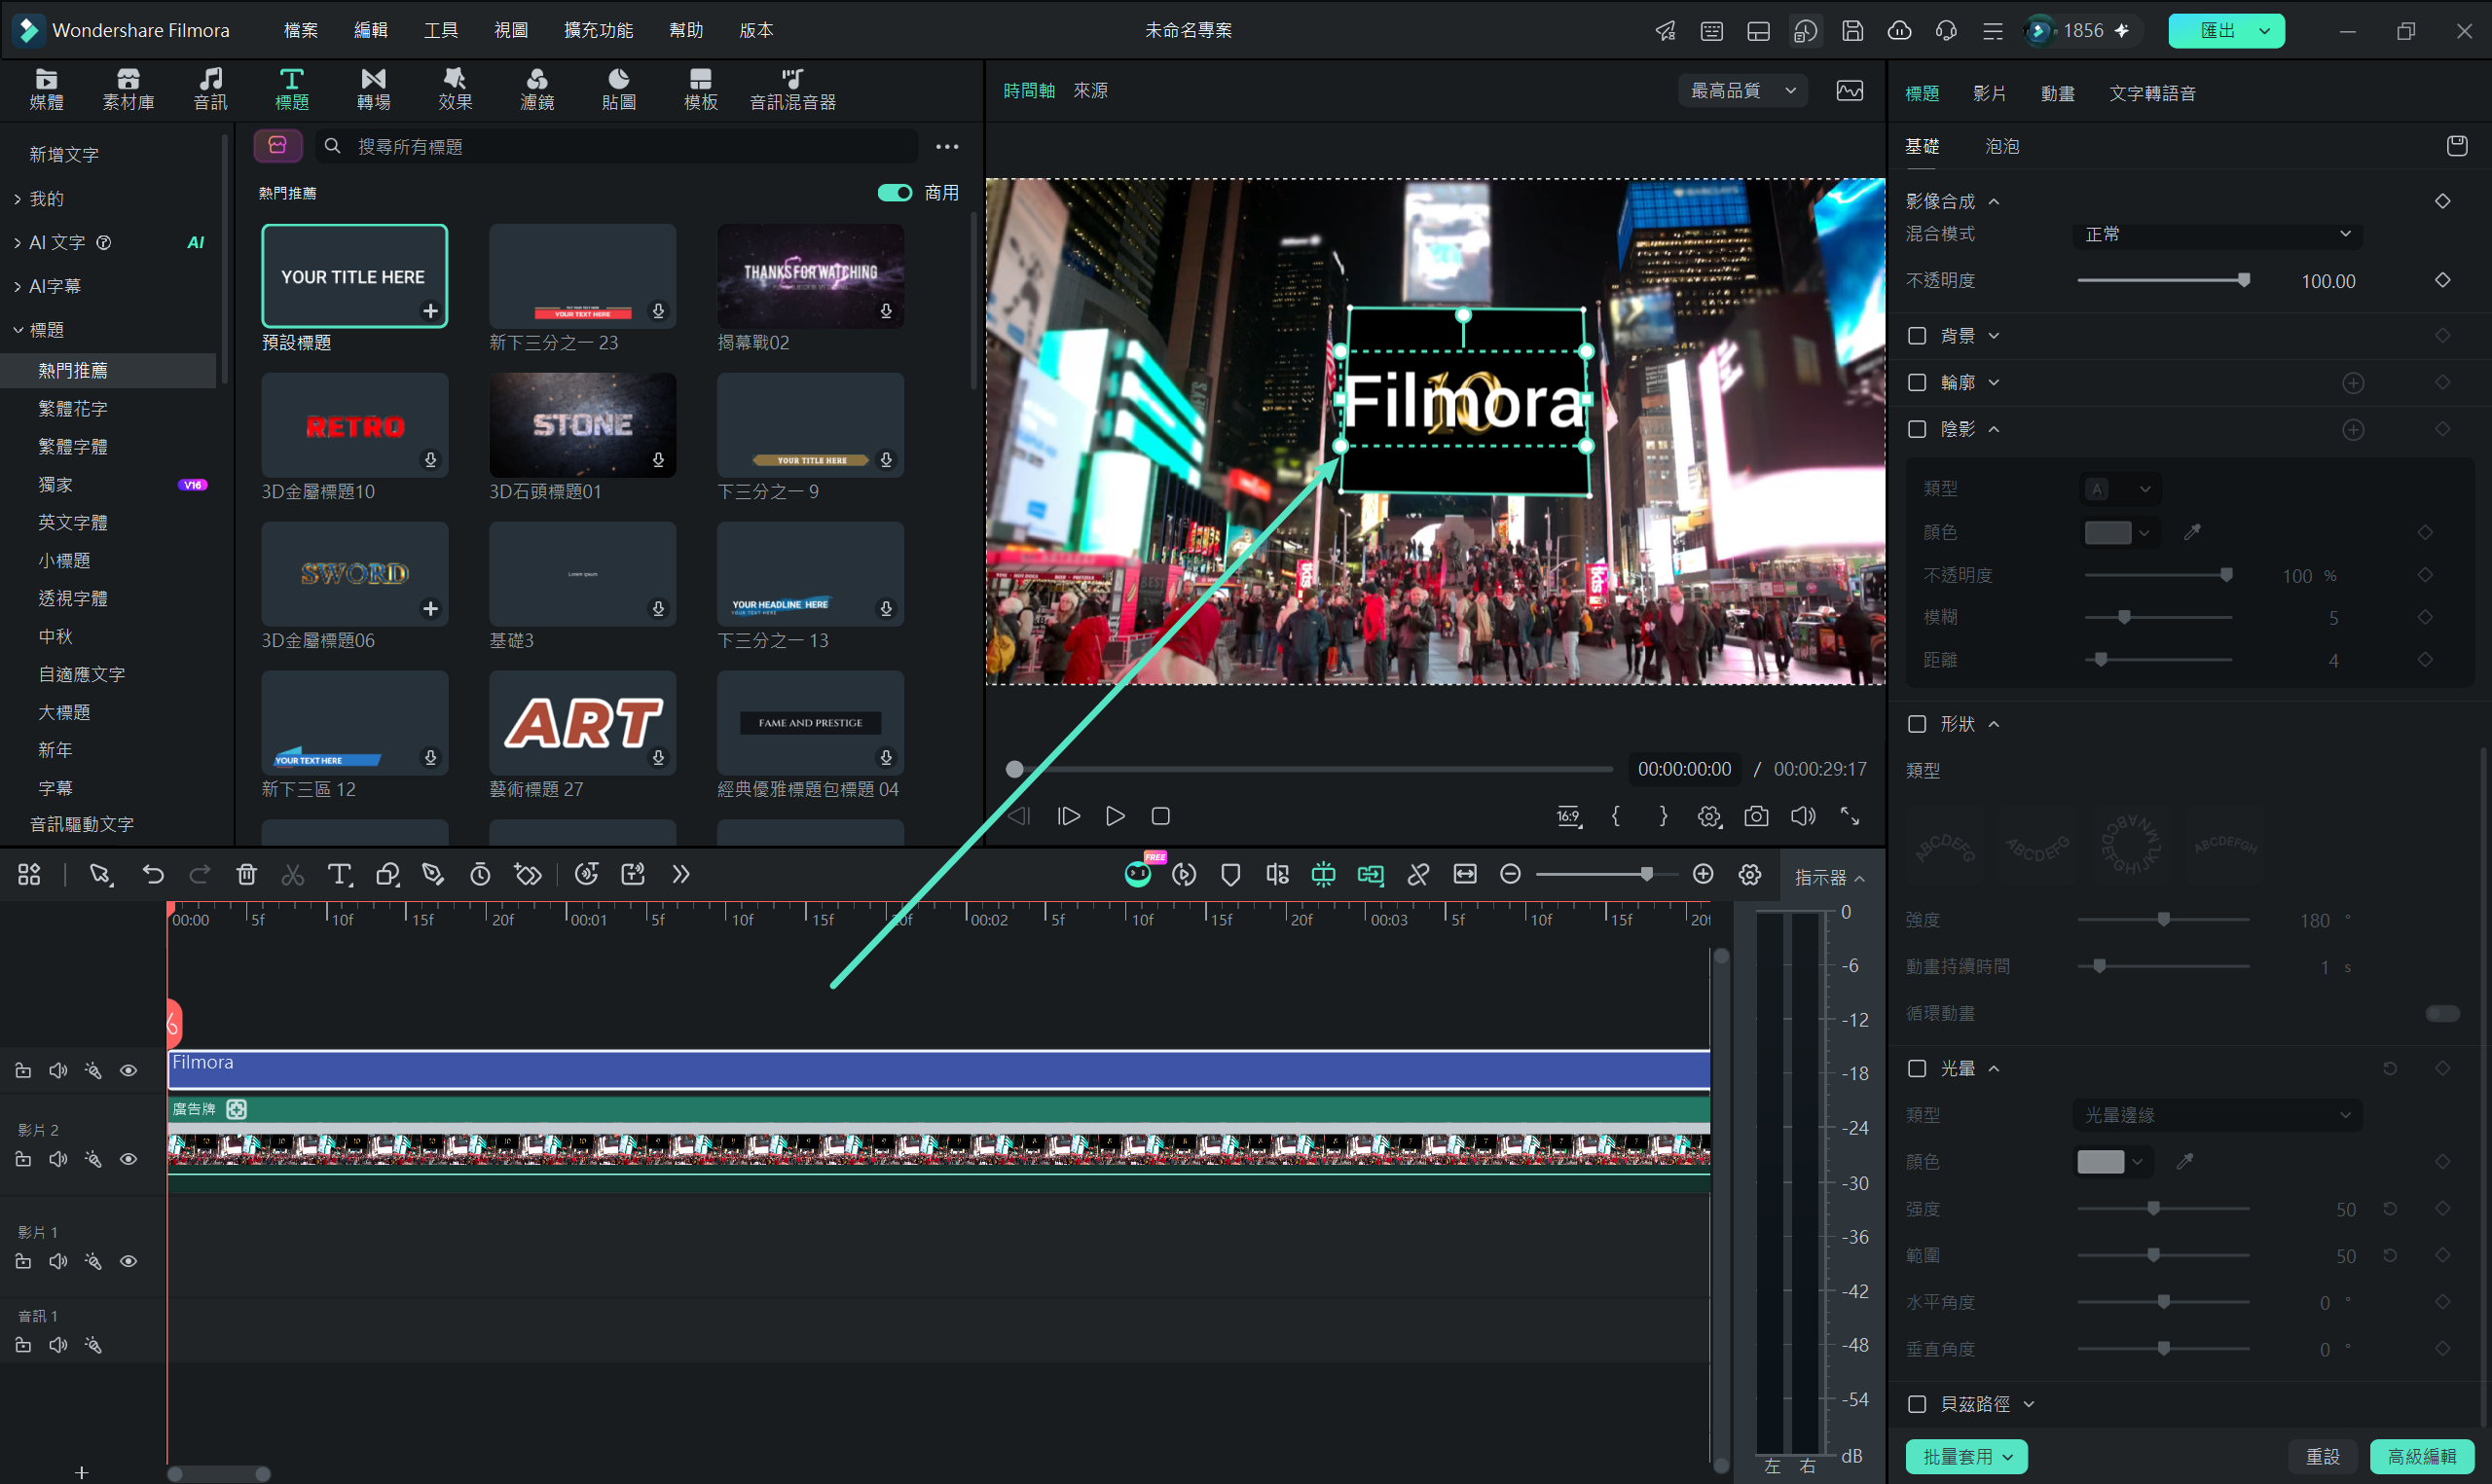
Task: Click the play button in preview controls
Action: [x=1115, y=817]
